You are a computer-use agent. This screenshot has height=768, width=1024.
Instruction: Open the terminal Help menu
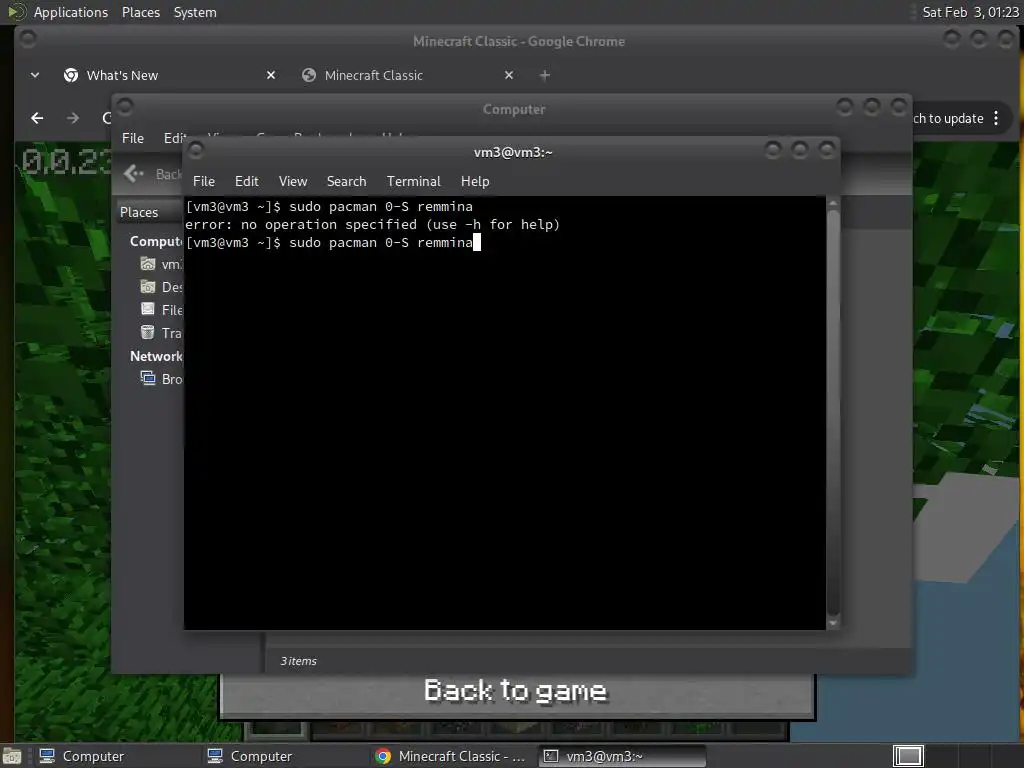[475, 182]
